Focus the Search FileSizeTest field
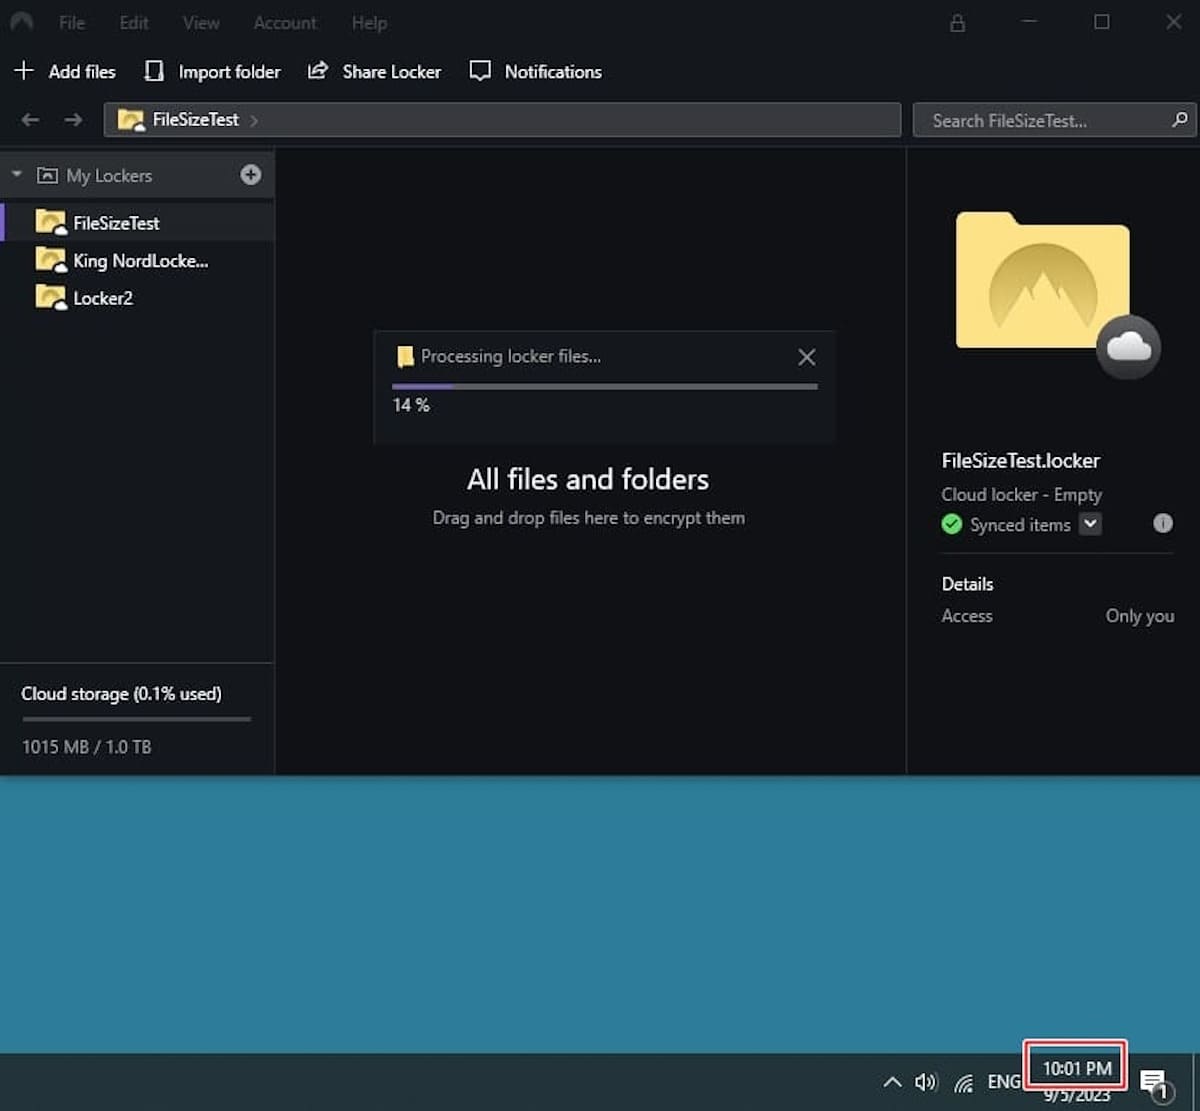 [1054, 120]
